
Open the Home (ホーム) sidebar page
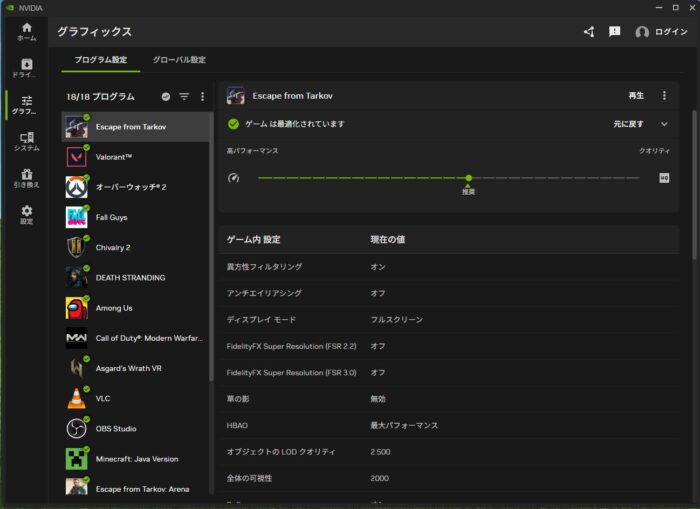[x=26, y=32]
